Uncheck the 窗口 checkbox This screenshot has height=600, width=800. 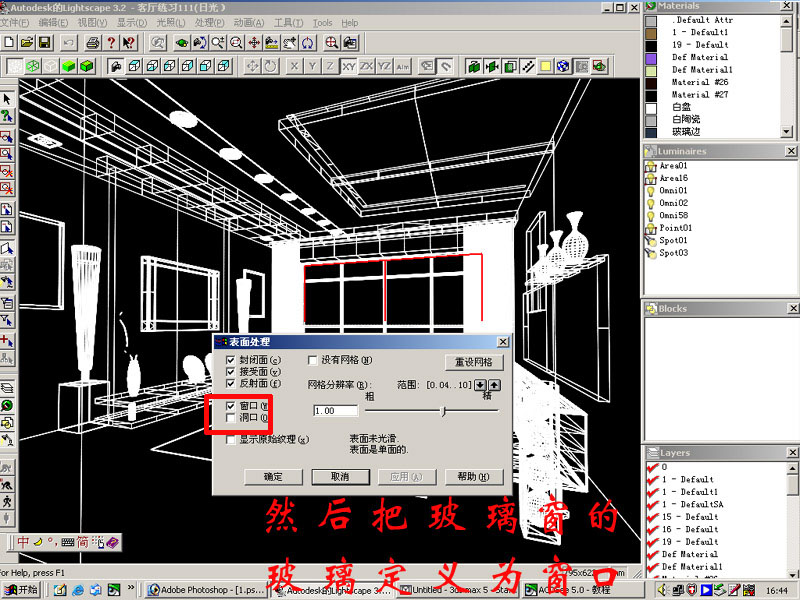click(231, 406)
